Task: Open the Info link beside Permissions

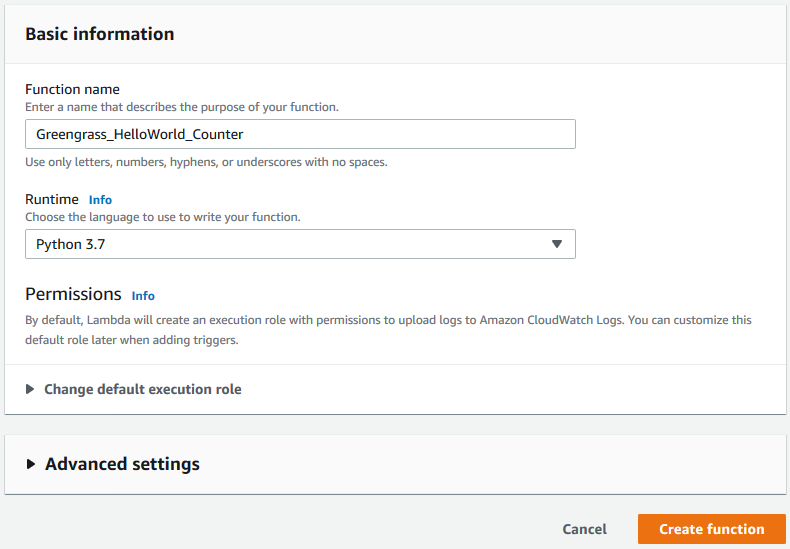Action: [143, 296]
